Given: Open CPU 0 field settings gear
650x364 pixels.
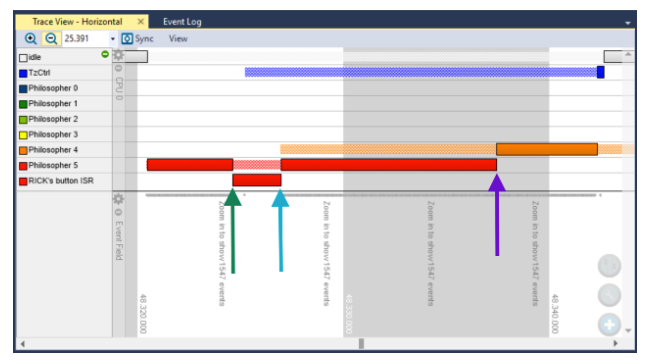Looking at the screenshot, I should [119, 55].
